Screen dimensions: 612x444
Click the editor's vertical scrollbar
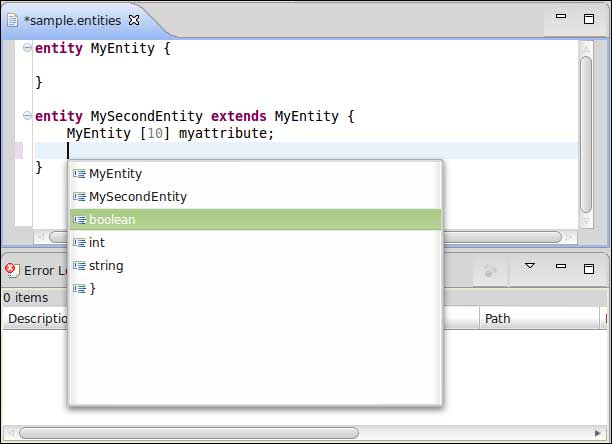coord(586,130)
